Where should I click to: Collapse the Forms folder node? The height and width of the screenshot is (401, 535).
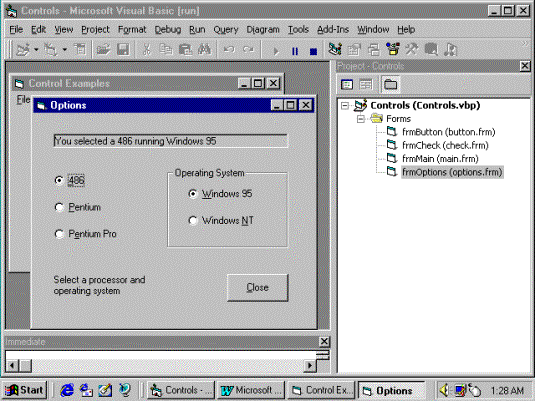(x=361, y=119)
